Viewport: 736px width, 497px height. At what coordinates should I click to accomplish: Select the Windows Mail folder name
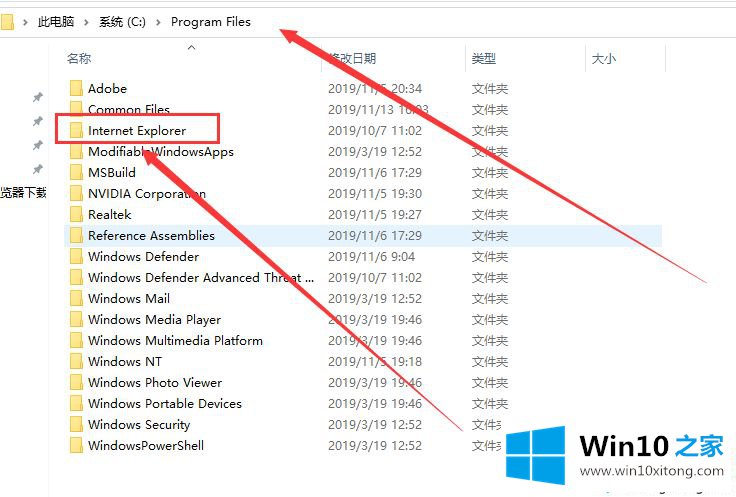click(129, 298)
